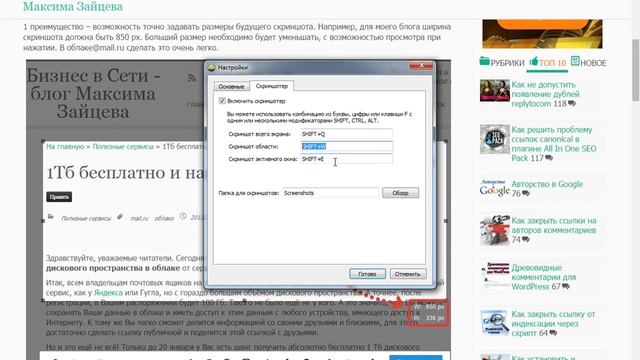Image resolution: width=640 pixels, height=360 pixels.
Task: Open the Авторство в Google link
Action: pos(547,184)
